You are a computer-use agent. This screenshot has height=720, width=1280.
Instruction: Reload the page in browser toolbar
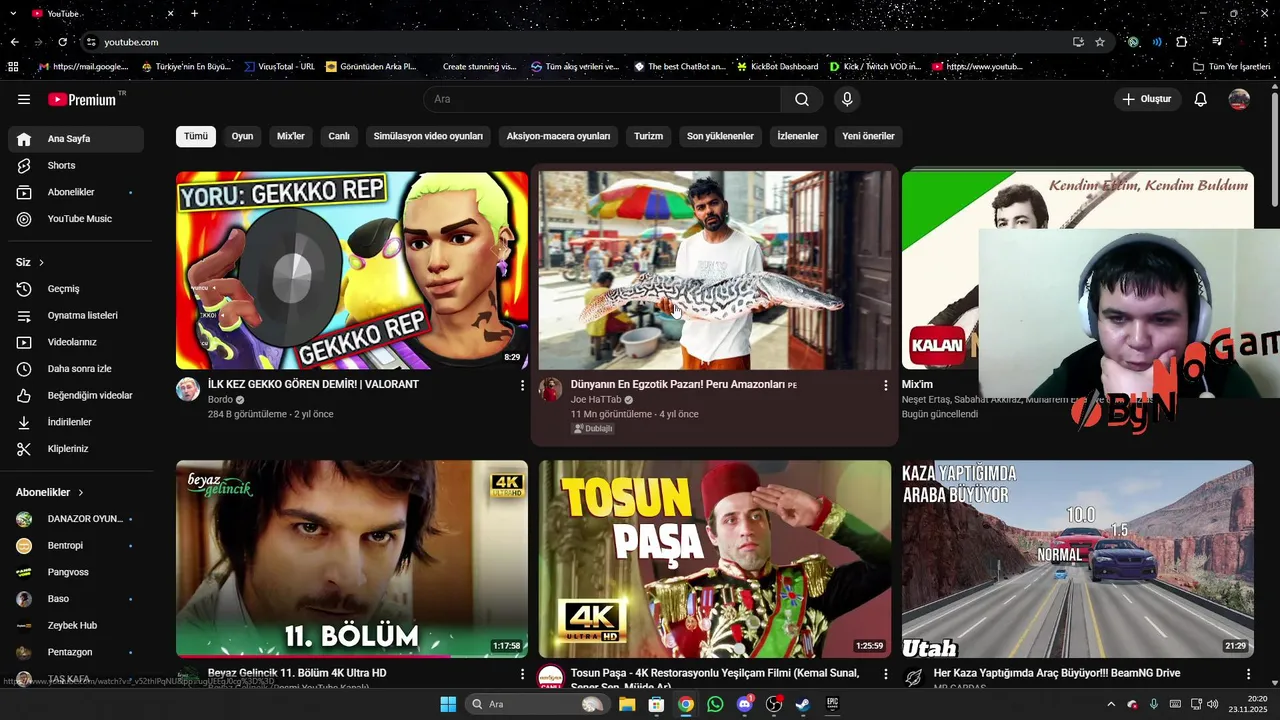coord(62,42)
